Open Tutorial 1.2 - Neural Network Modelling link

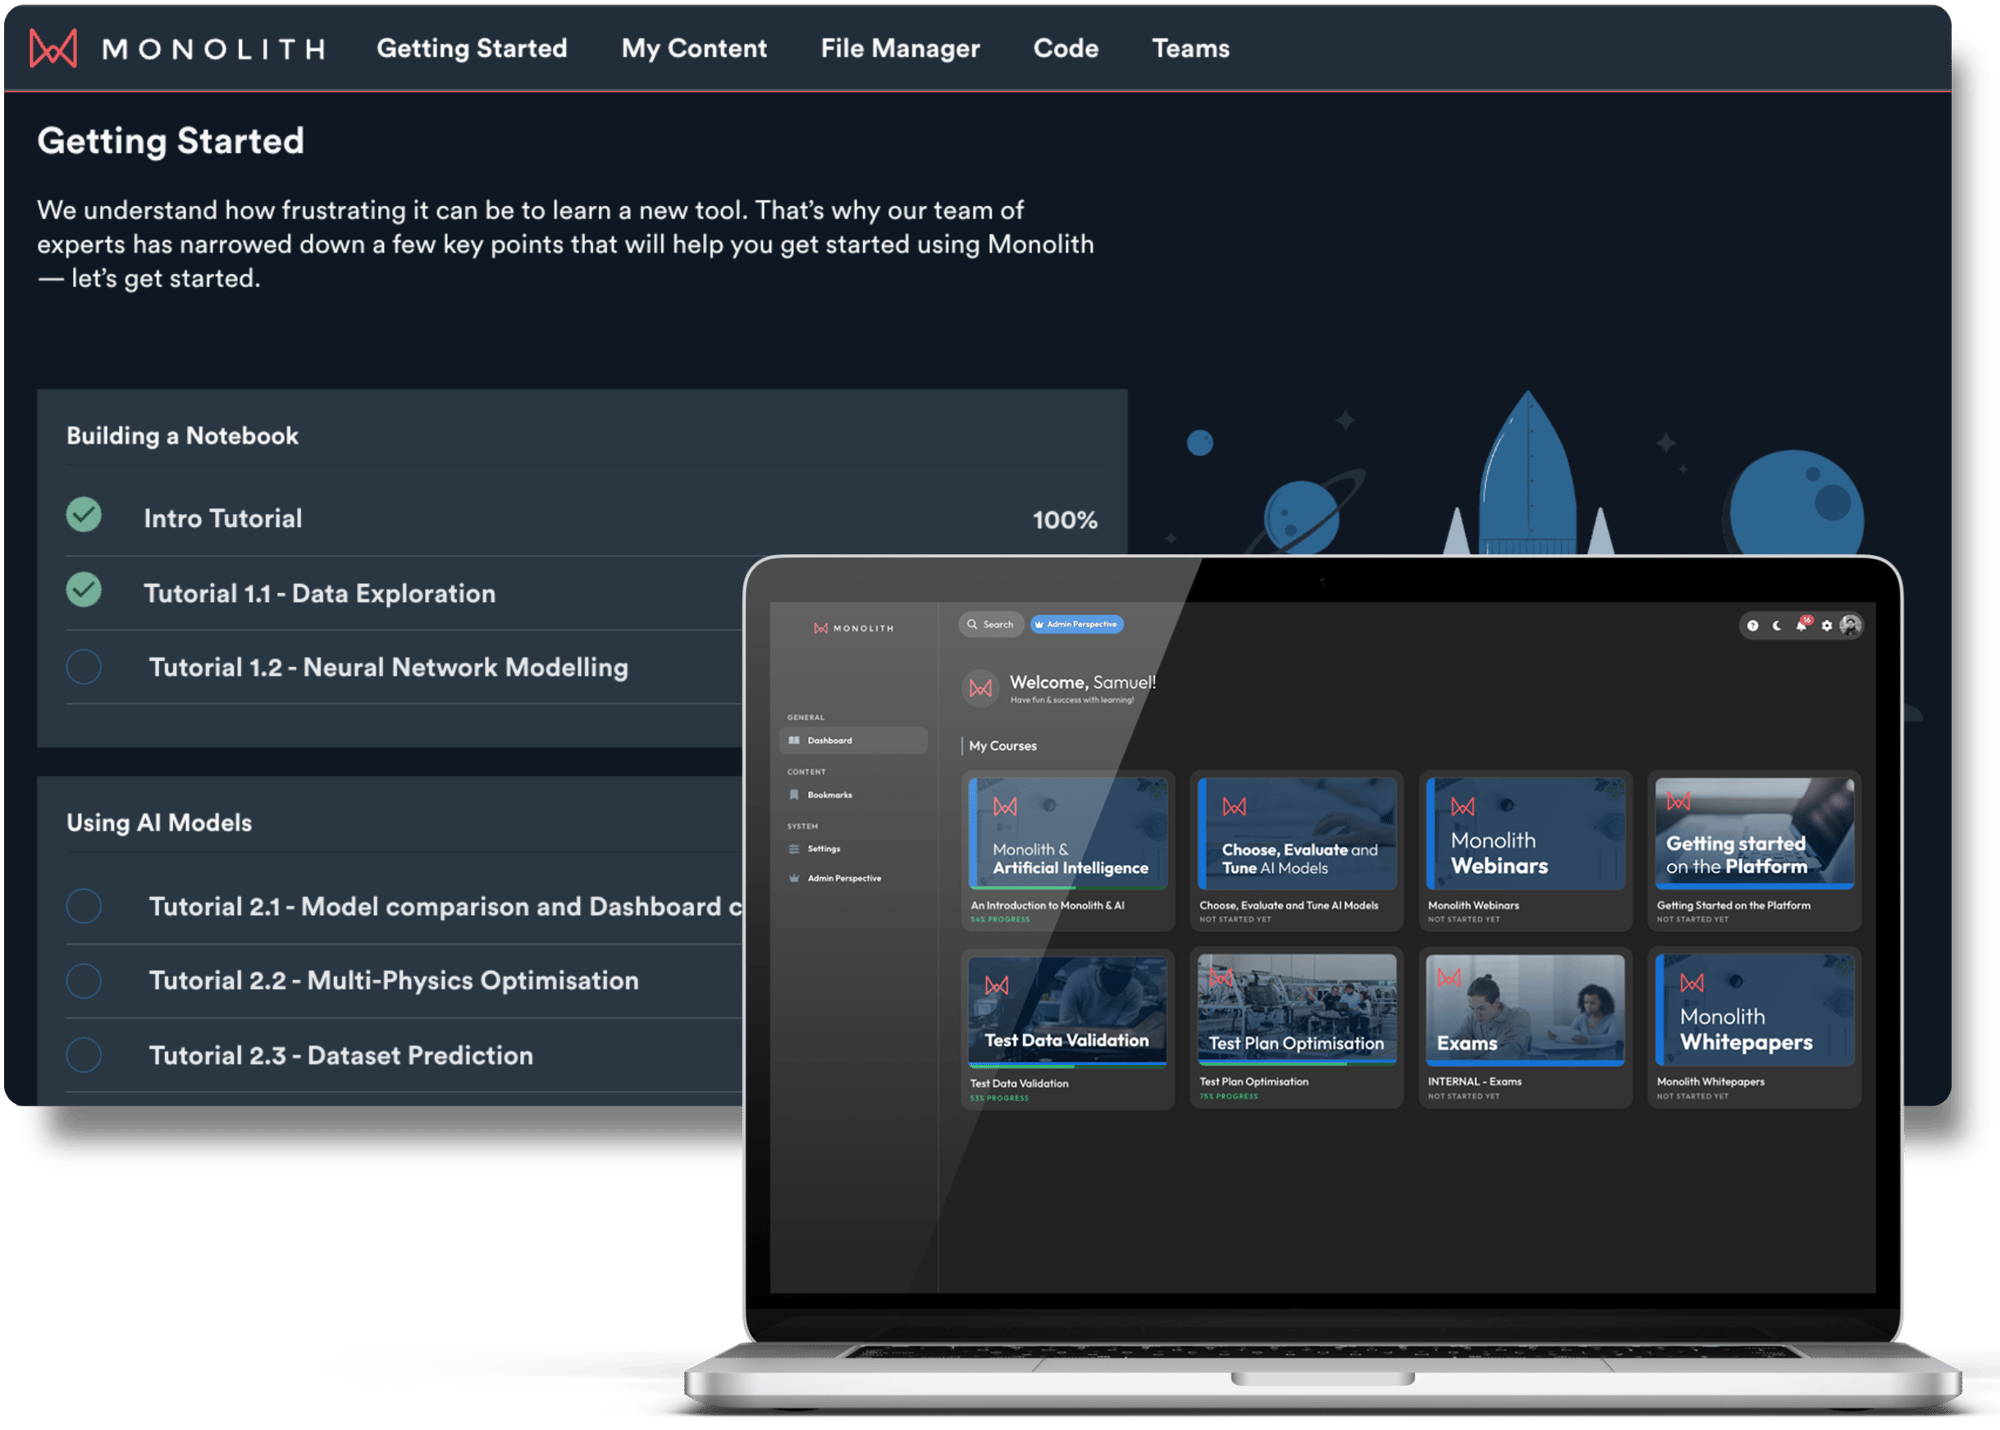(389, 667)
